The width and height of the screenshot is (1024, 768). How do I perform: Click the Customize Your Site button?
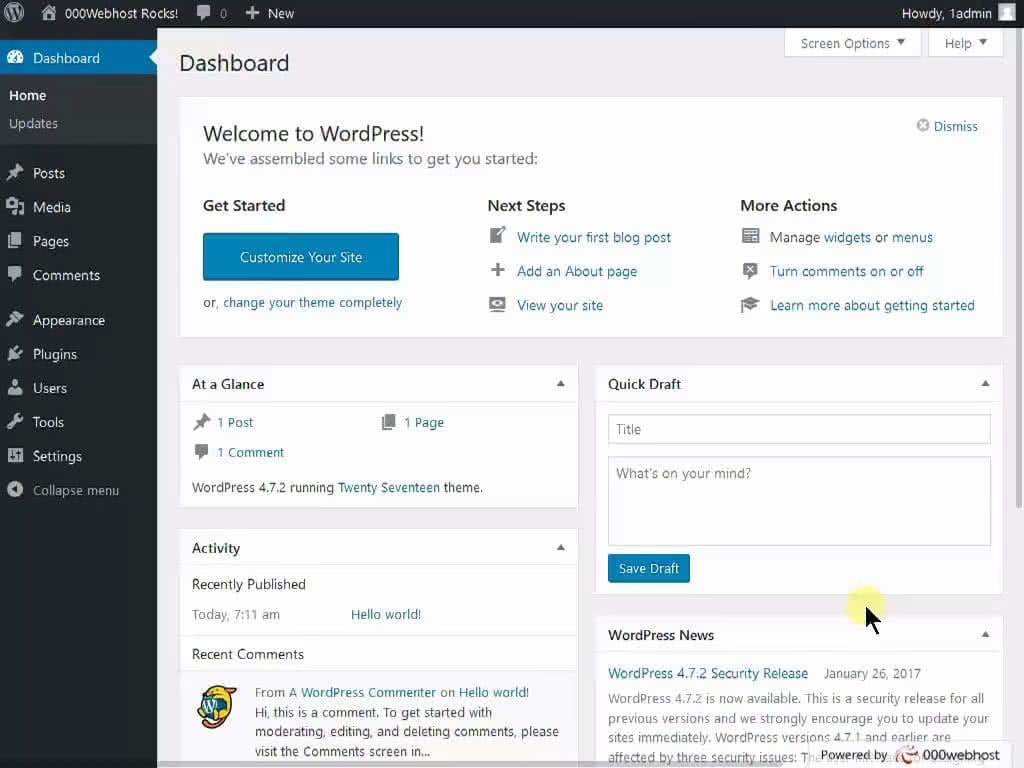point(300,257)
